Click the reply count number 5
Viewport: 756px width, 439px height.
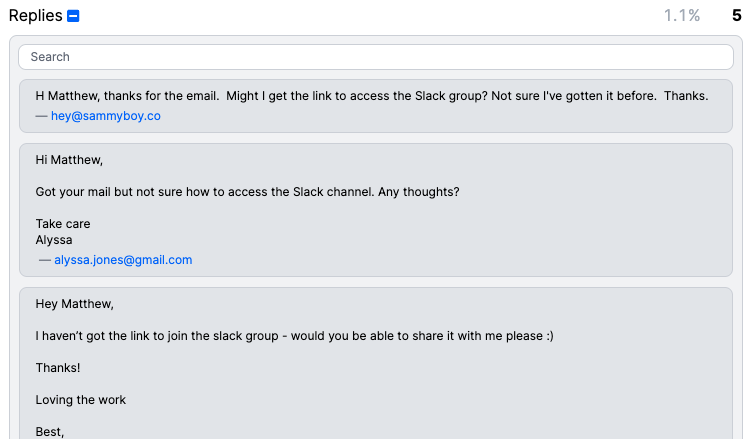pyautogui.click(x=737, y=15)
